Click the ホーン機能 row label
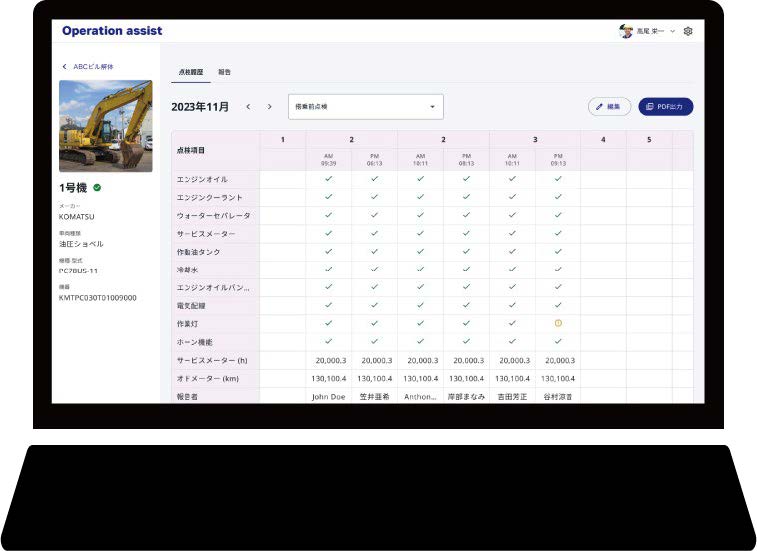The image size is (757, 551). (194, 342)
